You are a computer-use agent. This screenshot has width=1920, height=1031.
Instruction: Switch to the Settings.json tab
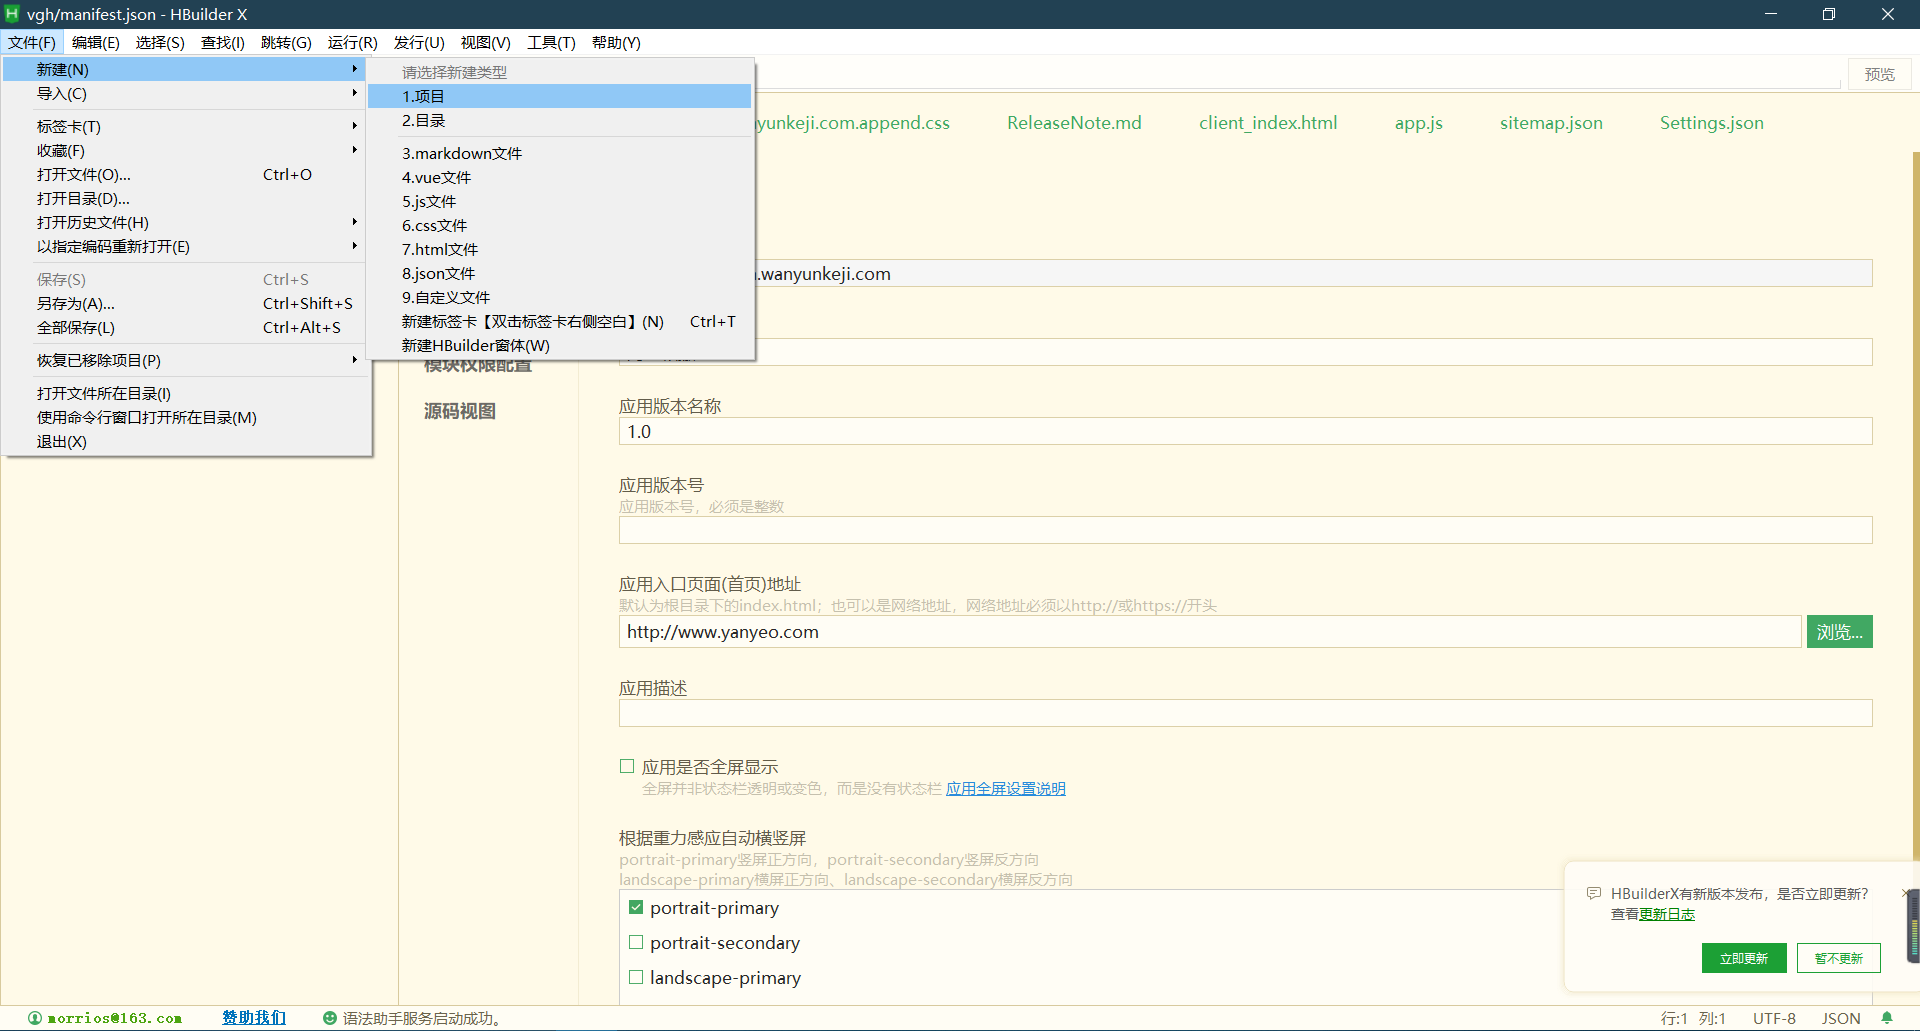point(1711,122)
